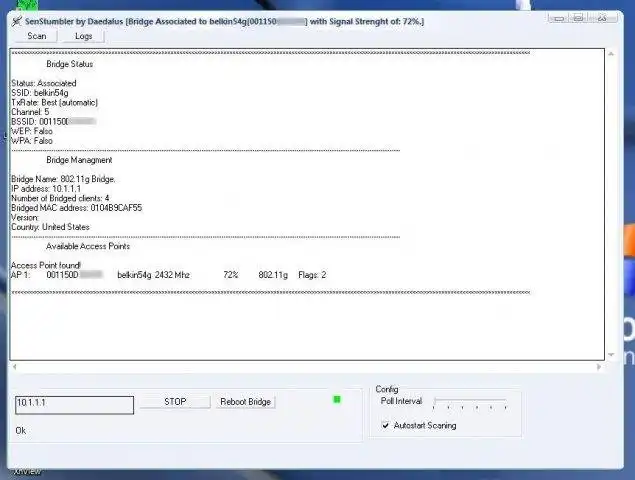Screen dimensions: 635x480
Task: Click the horizontal scrollbar left arrow
Action: click(15, 367)
